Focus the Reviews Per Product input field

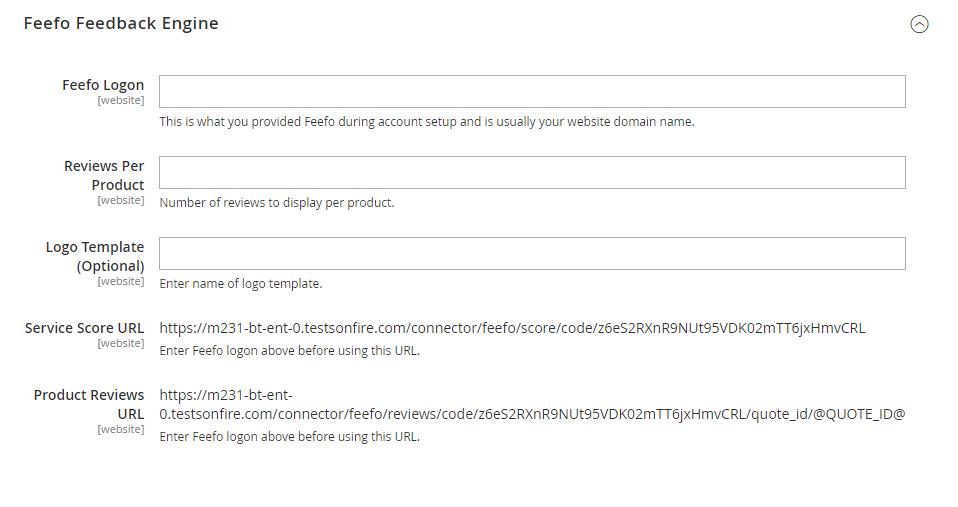point(532,172)
